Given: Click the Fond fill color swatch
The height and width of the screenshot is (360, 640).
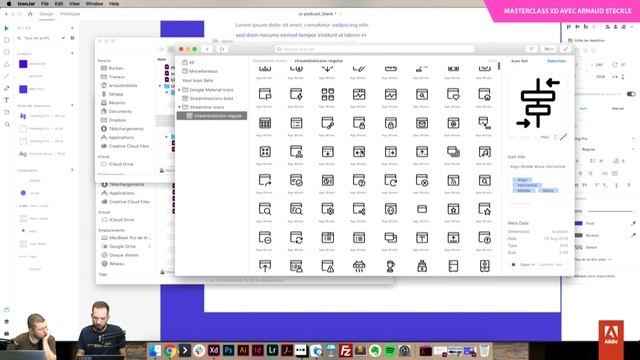Looking at the screenshot, I should (x=578, y=223).
